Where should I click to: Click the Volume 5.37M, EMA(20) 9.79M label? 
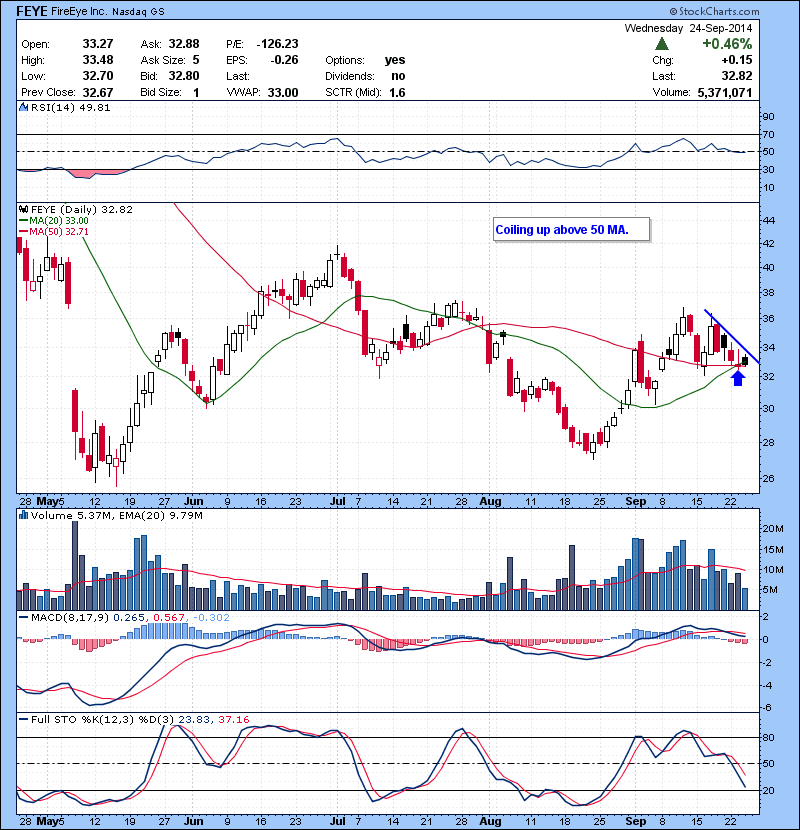[116, 515]
